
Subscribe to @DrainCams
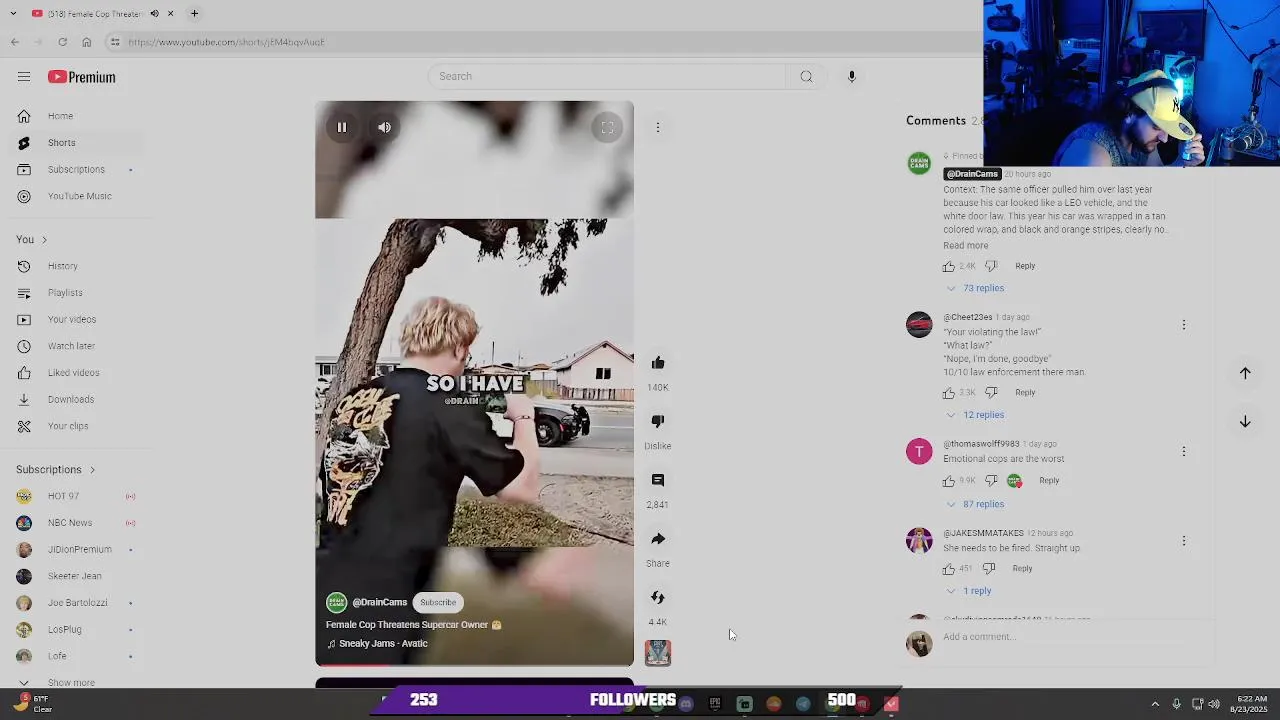[x=438, y=602]
